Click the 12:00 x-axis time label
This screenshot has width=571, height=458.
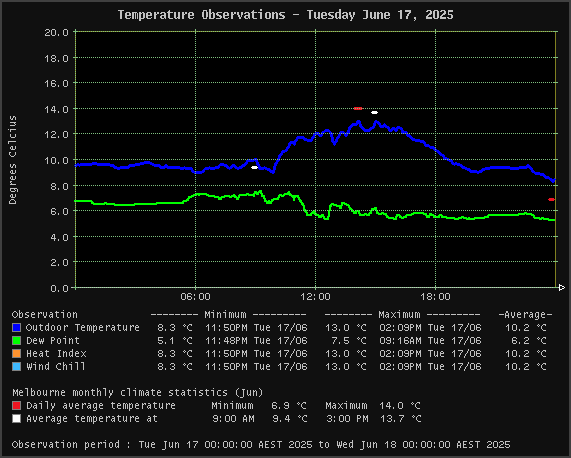[315, 297]
